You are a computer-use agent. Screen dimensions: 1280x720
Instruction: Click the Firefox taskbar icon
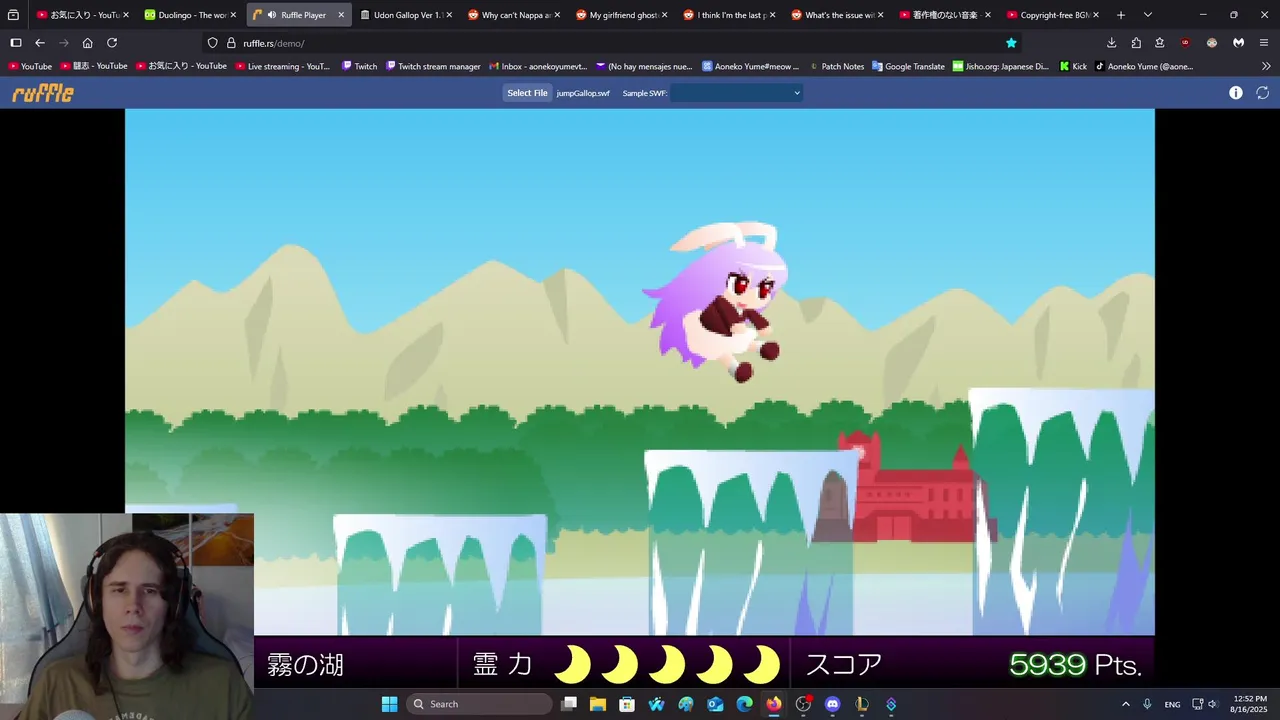[774, 704]
